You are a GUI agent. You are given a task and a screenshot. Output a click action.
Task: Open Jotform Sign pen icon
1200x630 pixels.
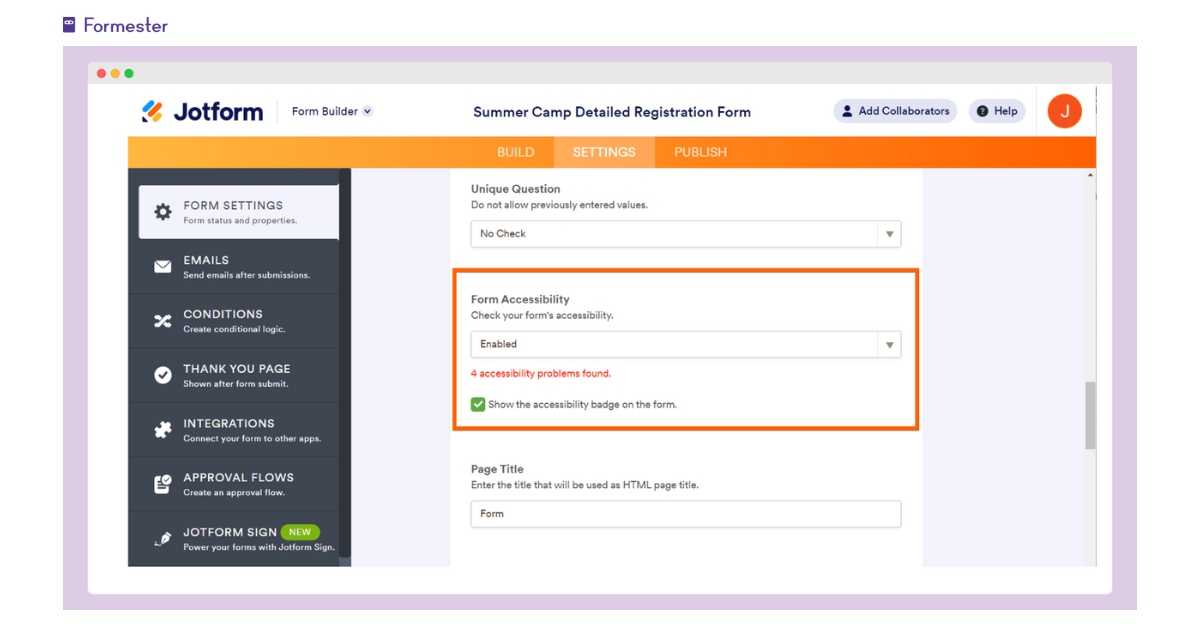click(163, 538)
